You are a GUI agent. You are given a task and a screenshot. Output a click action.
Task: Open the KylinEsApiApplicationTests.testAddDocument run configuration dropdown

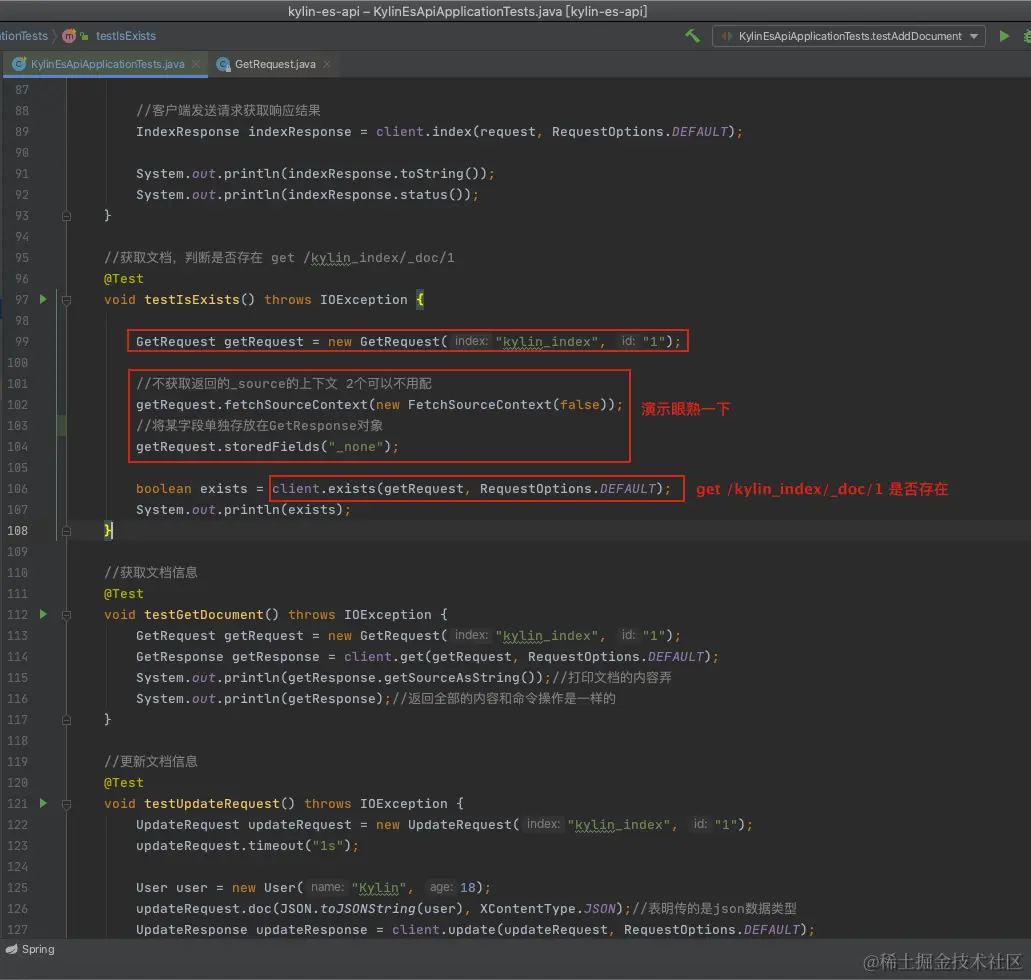(x=848, y=36)
